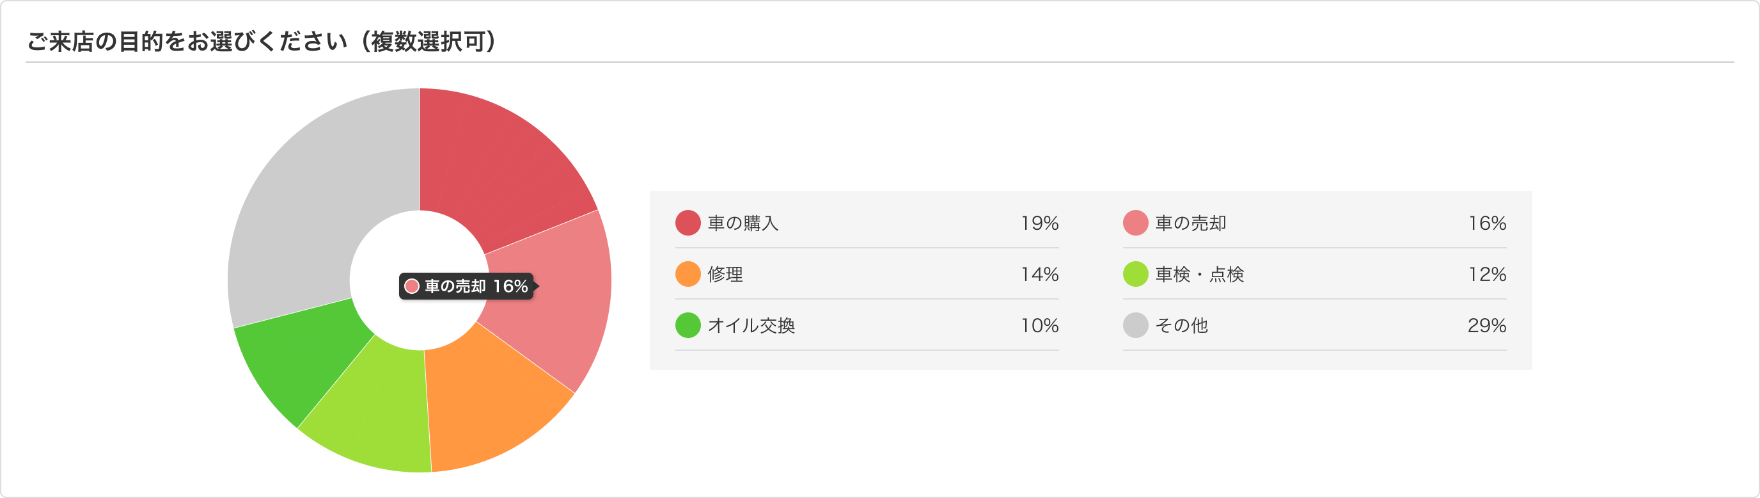The height and width of the screenshot is (498, 1760).
Task: Click the pink 車の売却 legend dot
Action: coord(1135,223)
